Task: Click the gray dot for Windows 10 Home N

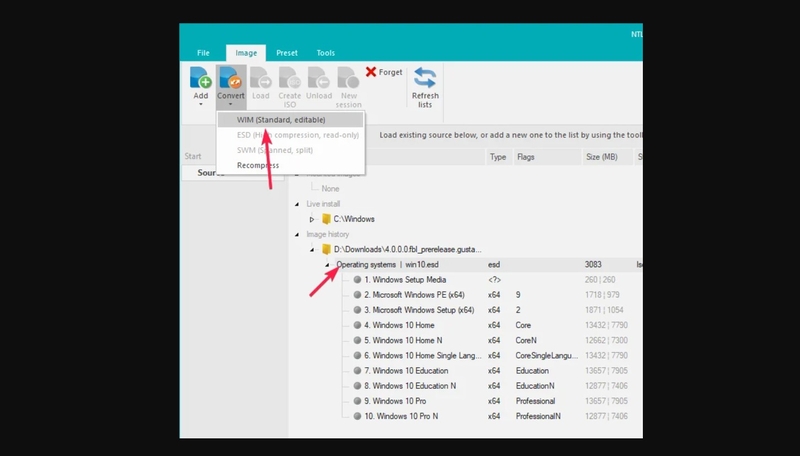Action: (x=357, y=340)
